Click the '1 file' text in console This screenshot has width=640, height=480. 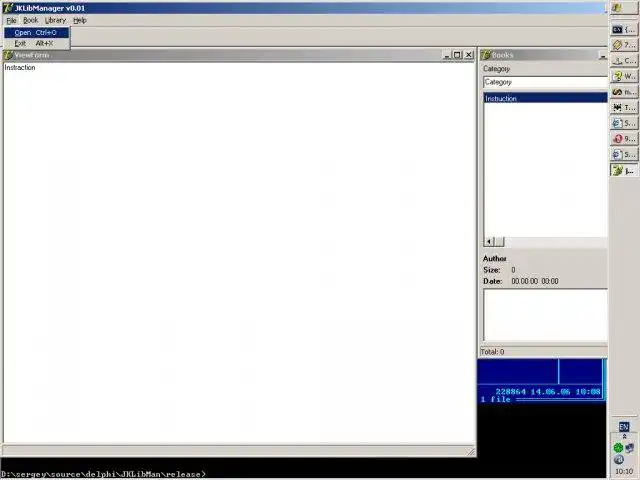(x=496, y=399)
